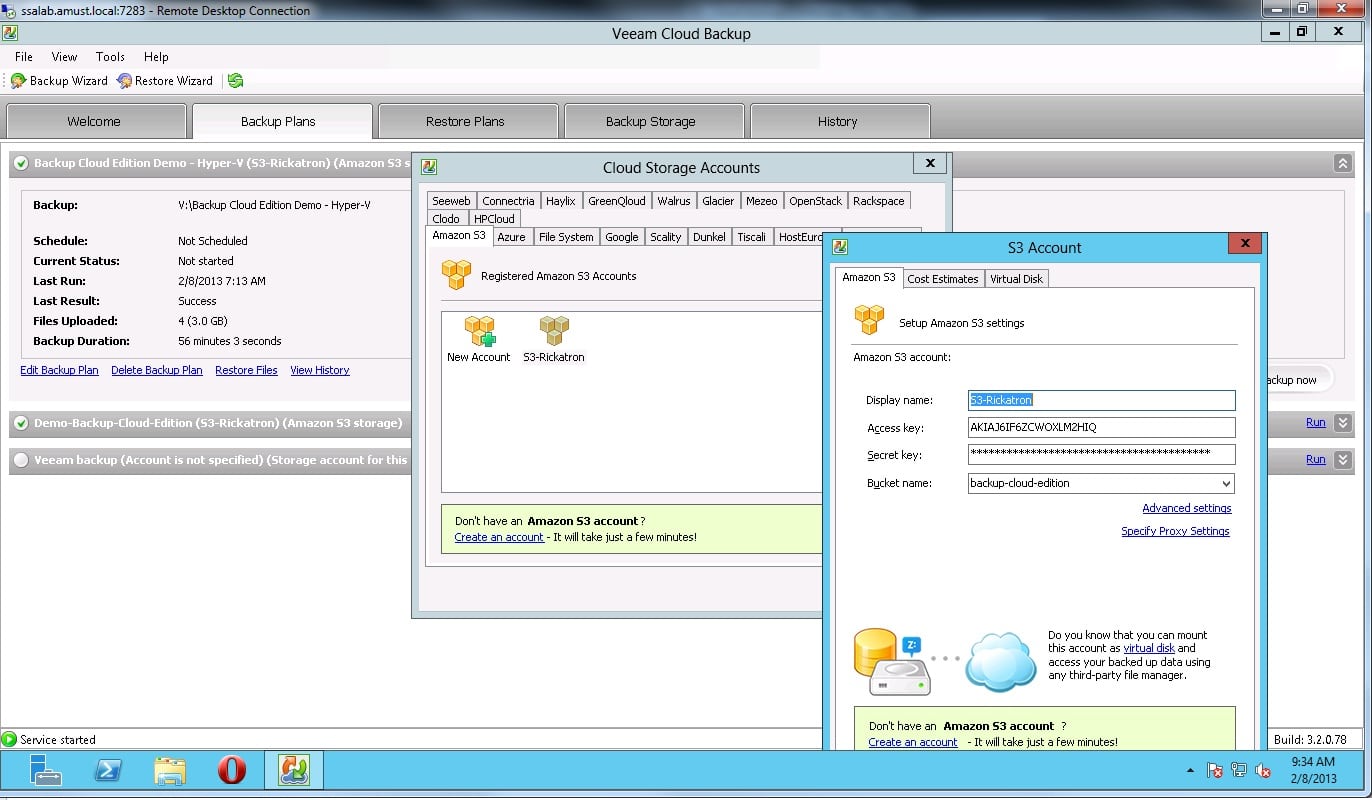Screen dimensions: 1372x800
Task: Click the Advanced settings link
Action: pyautogui.click(x=1186, y=508)
